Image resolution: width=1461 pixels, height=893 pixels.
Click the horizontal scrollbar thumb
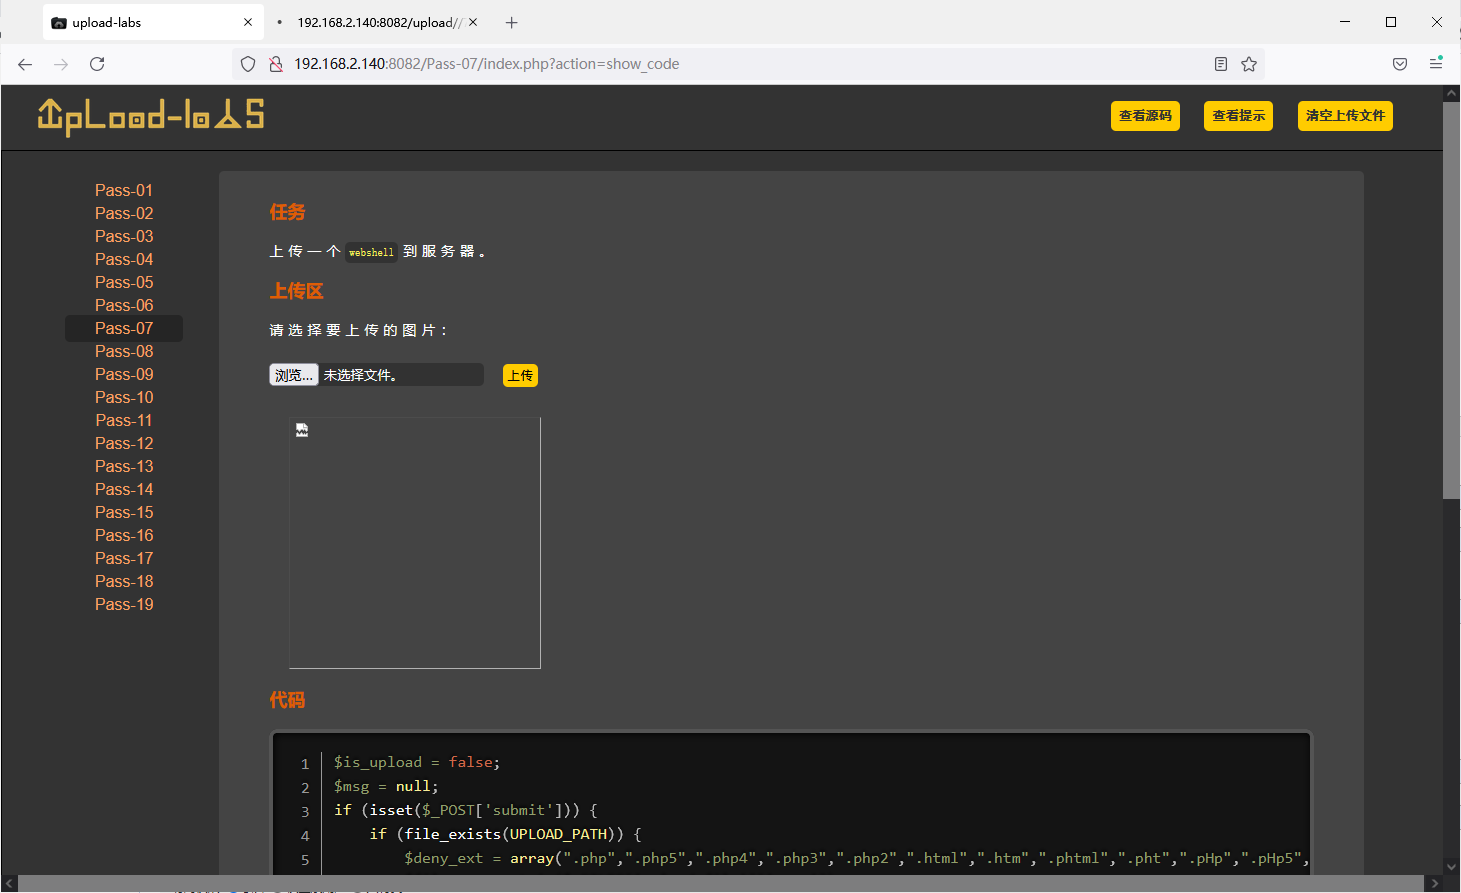coord(720,884)
